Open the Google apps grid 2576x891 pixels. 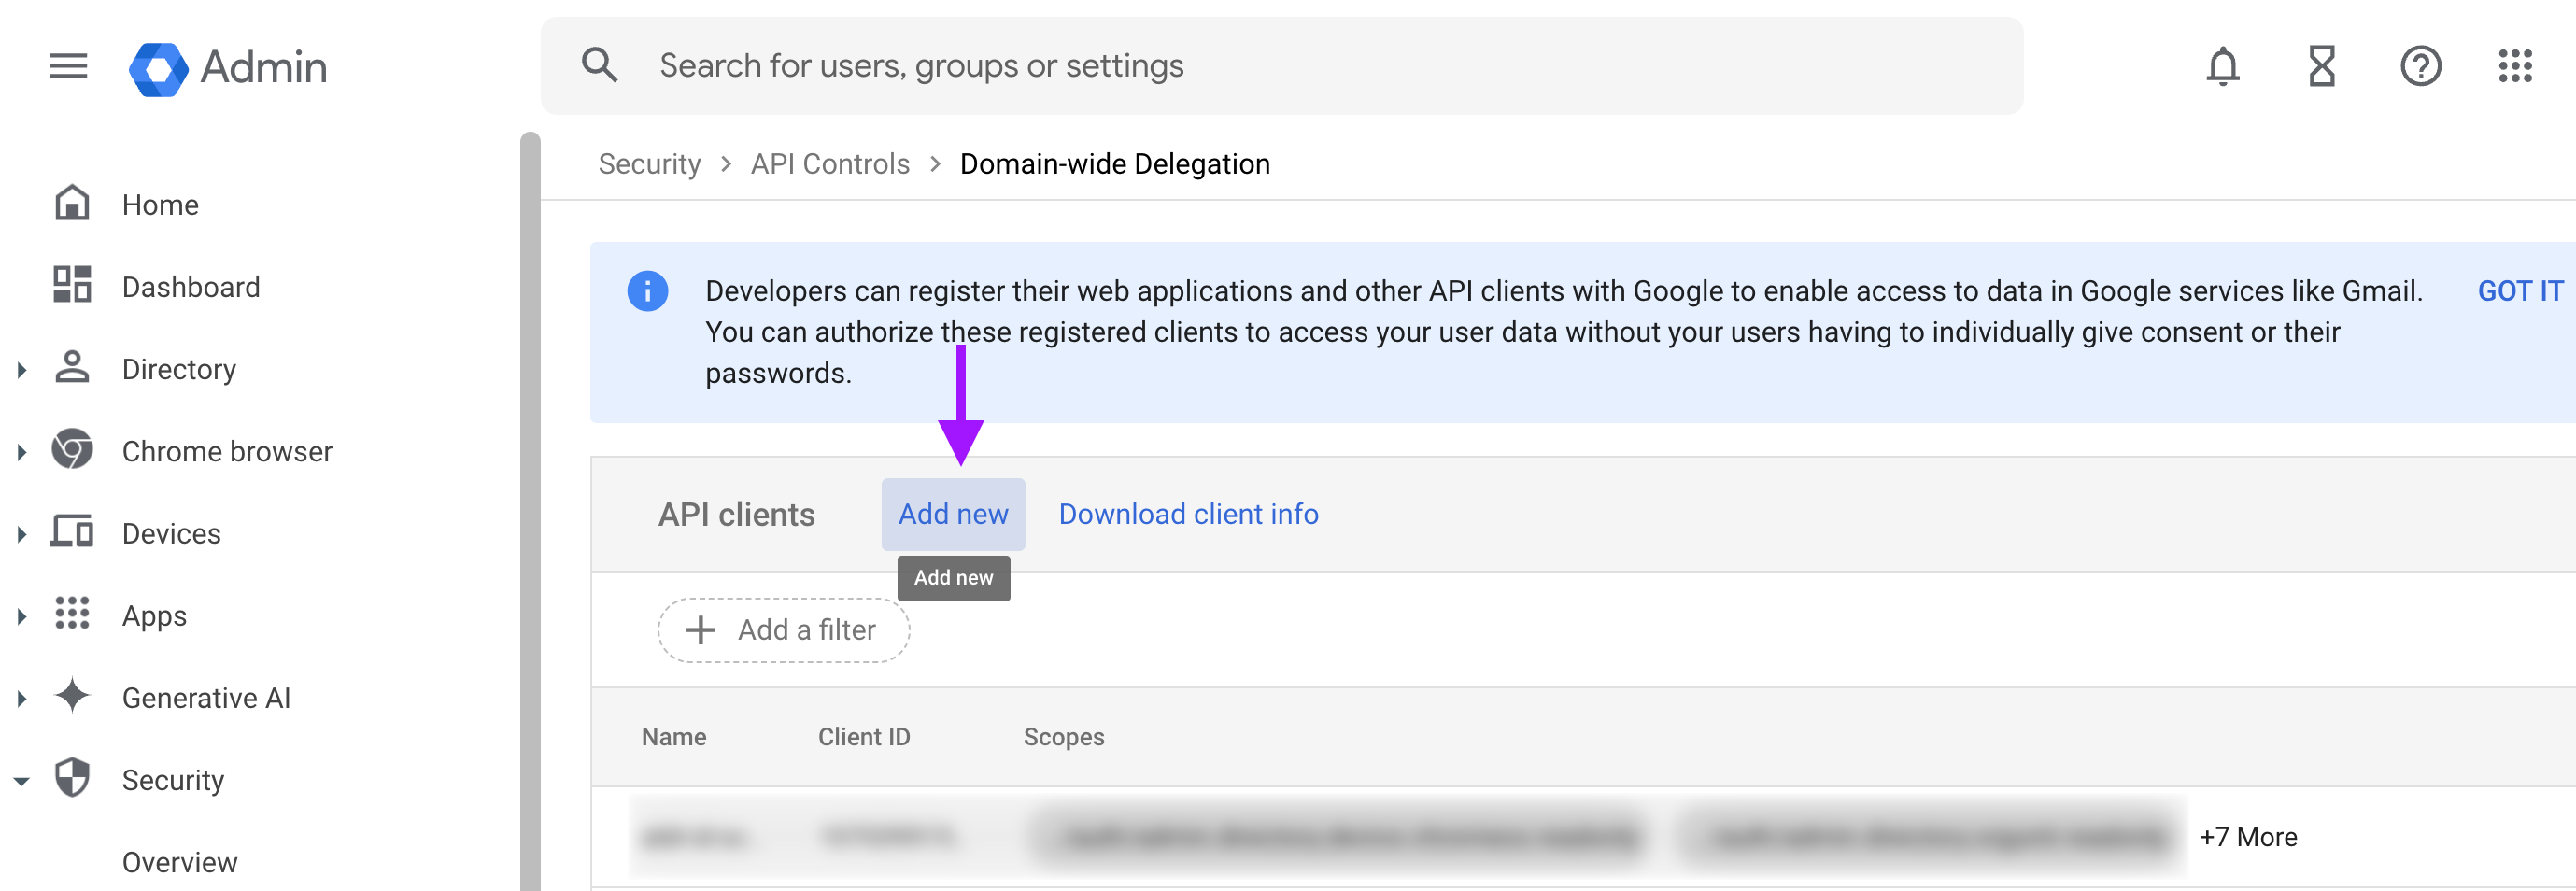(2514, 67)
